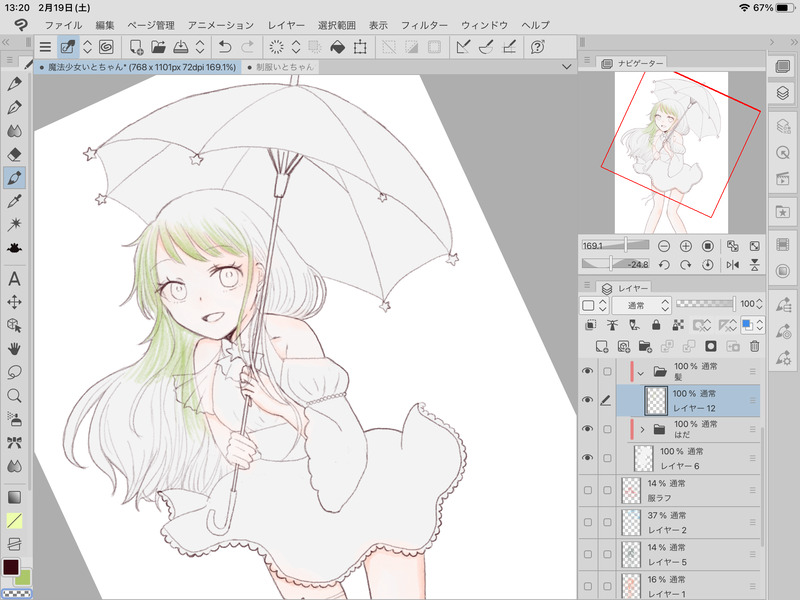This screenshot has height=600, width=800.
Task: Select the Text tool (A icon)
Action: click(14, 279)
